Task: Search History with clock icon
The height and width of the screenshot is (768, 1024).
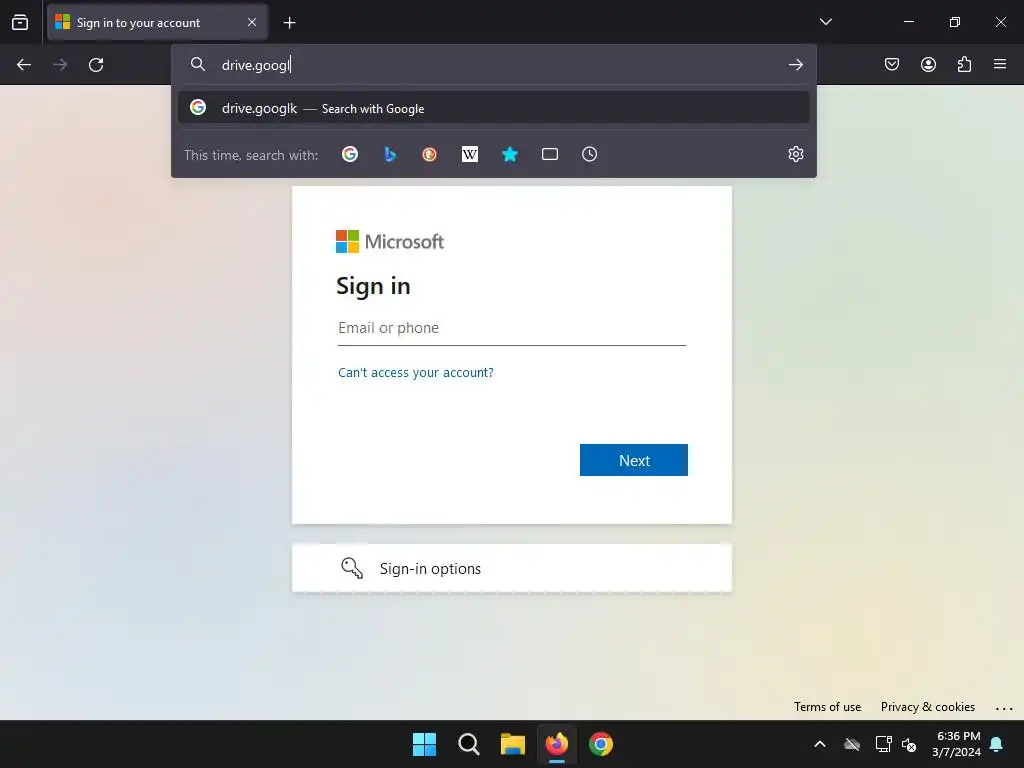Action: pos(590,154)
